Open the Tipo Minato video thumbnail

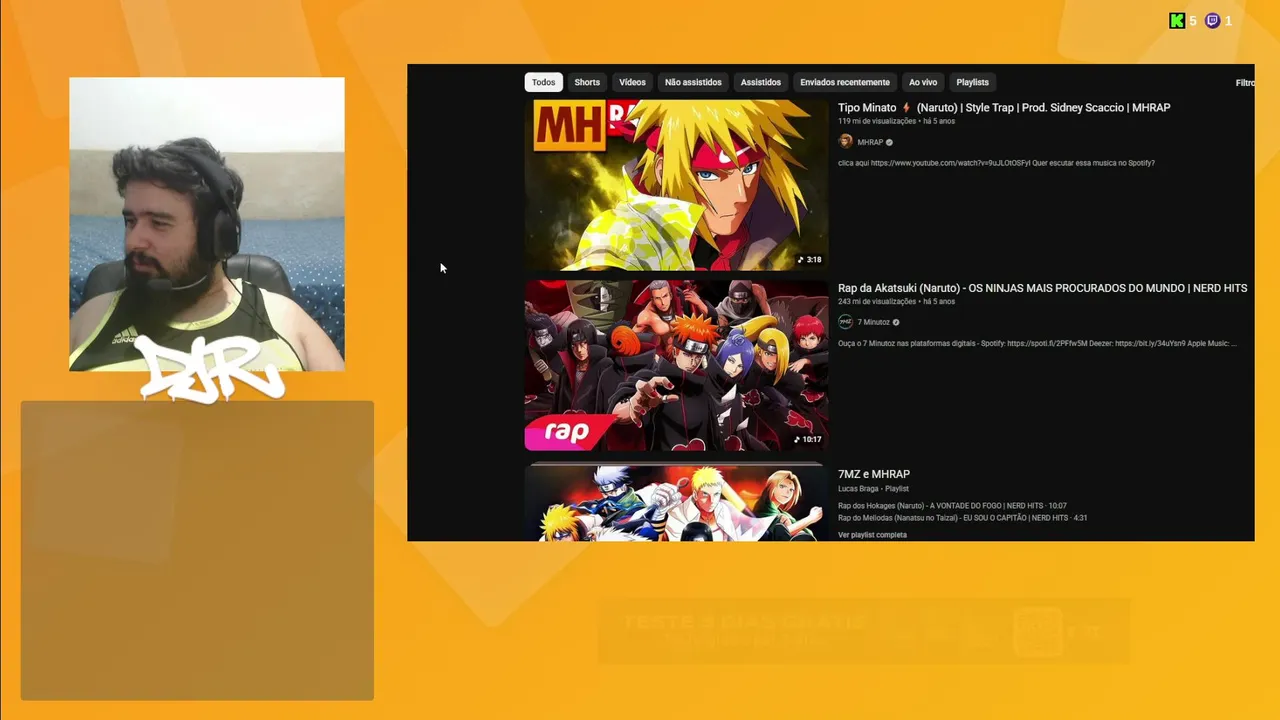pyautogui.click(x=676, y=185)
